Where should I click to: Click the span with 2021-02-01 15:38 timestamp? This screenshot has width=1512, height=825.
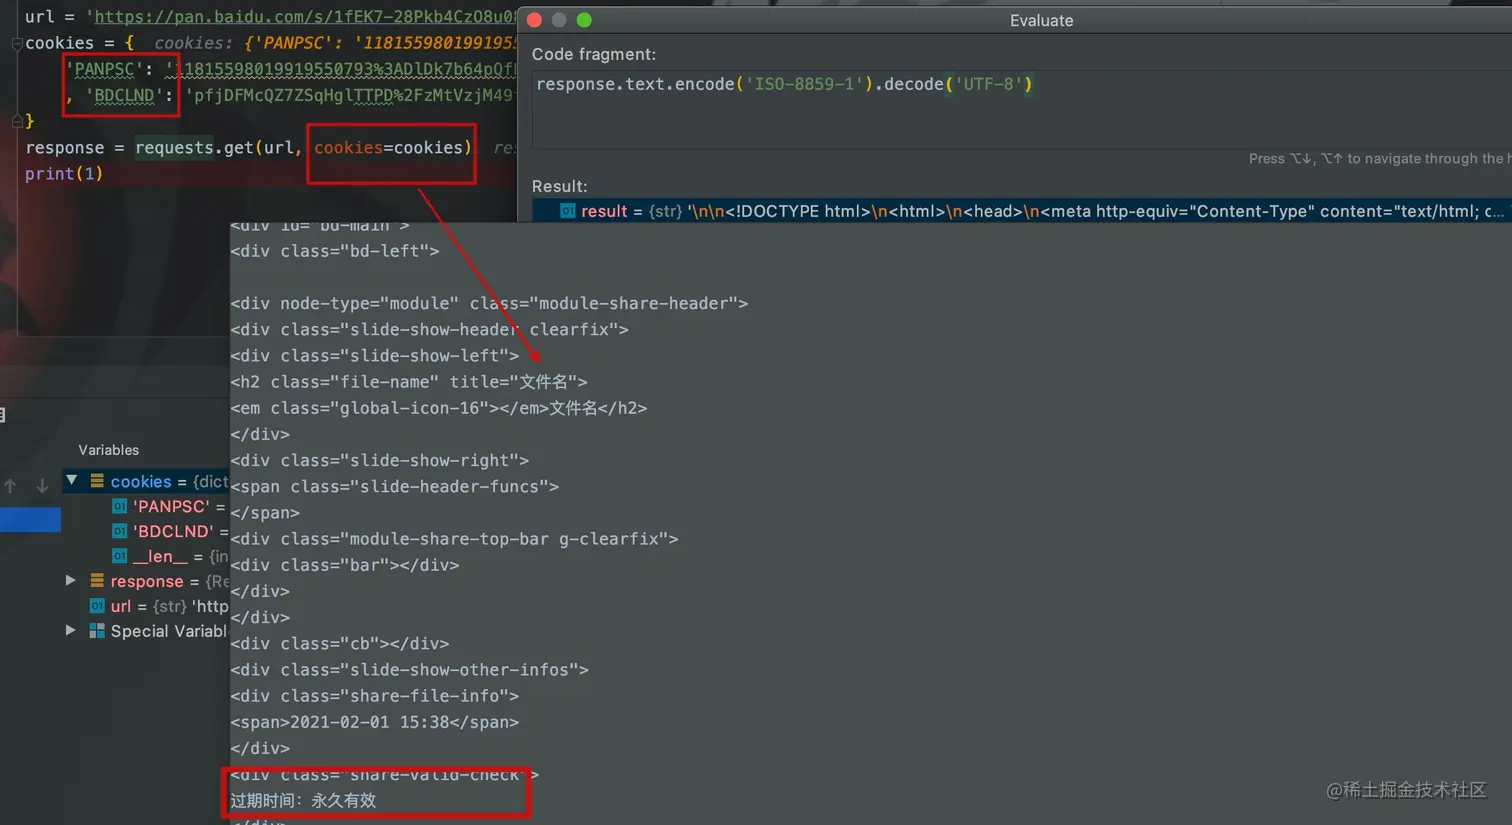374,722
